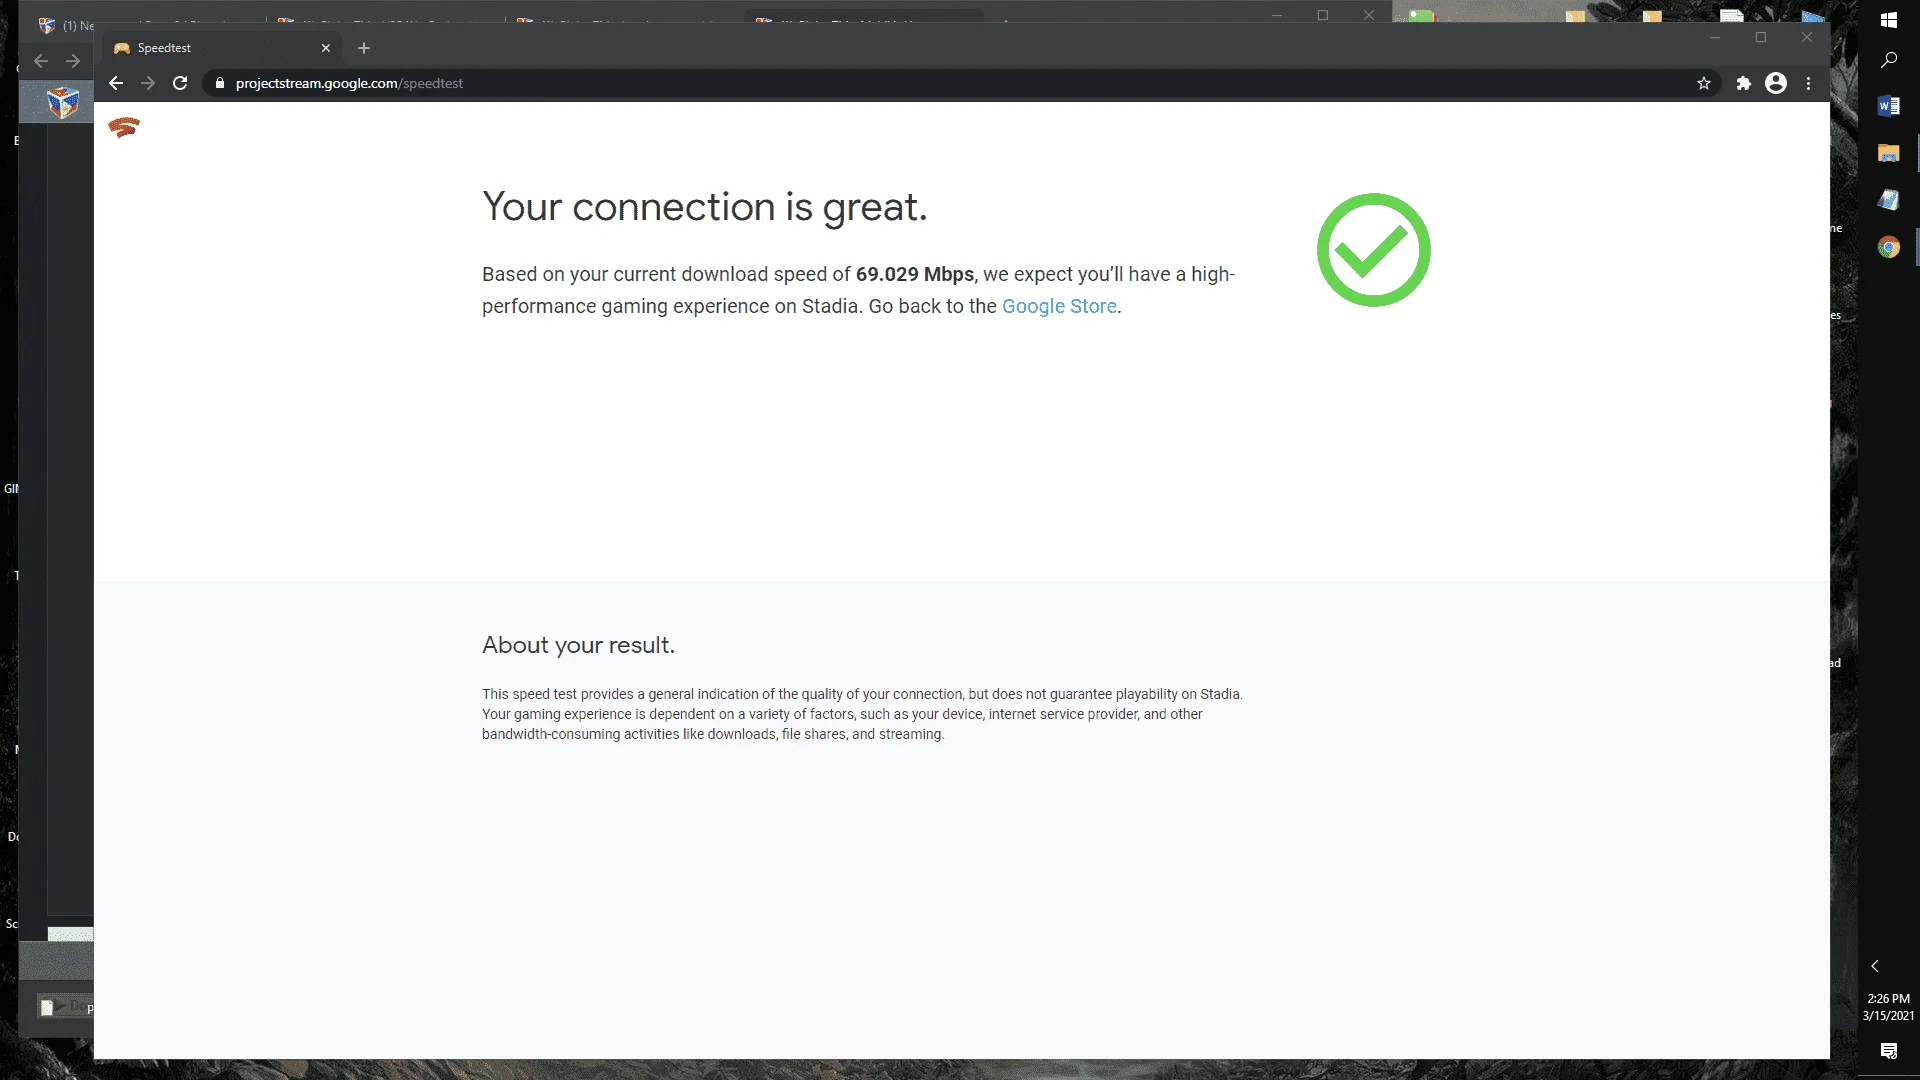The image size is (1920, 1080).
Task: Open Microsoft Word from taskbar
Action: [x=1889, y=106]
